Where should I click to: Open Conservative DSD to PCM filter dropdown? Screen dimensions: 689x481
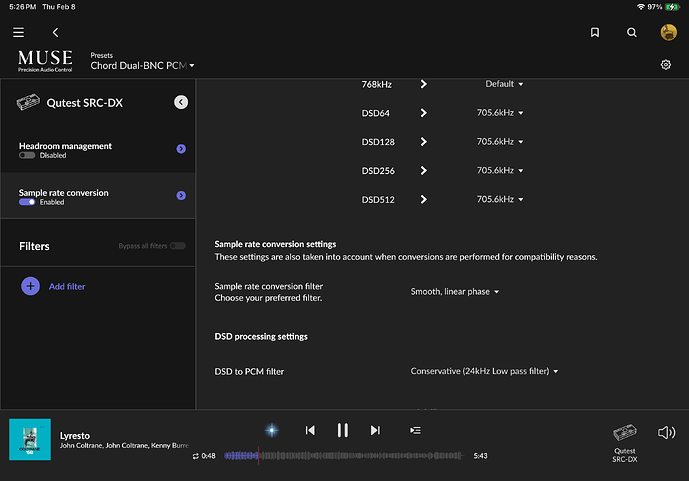coord(484,371)
